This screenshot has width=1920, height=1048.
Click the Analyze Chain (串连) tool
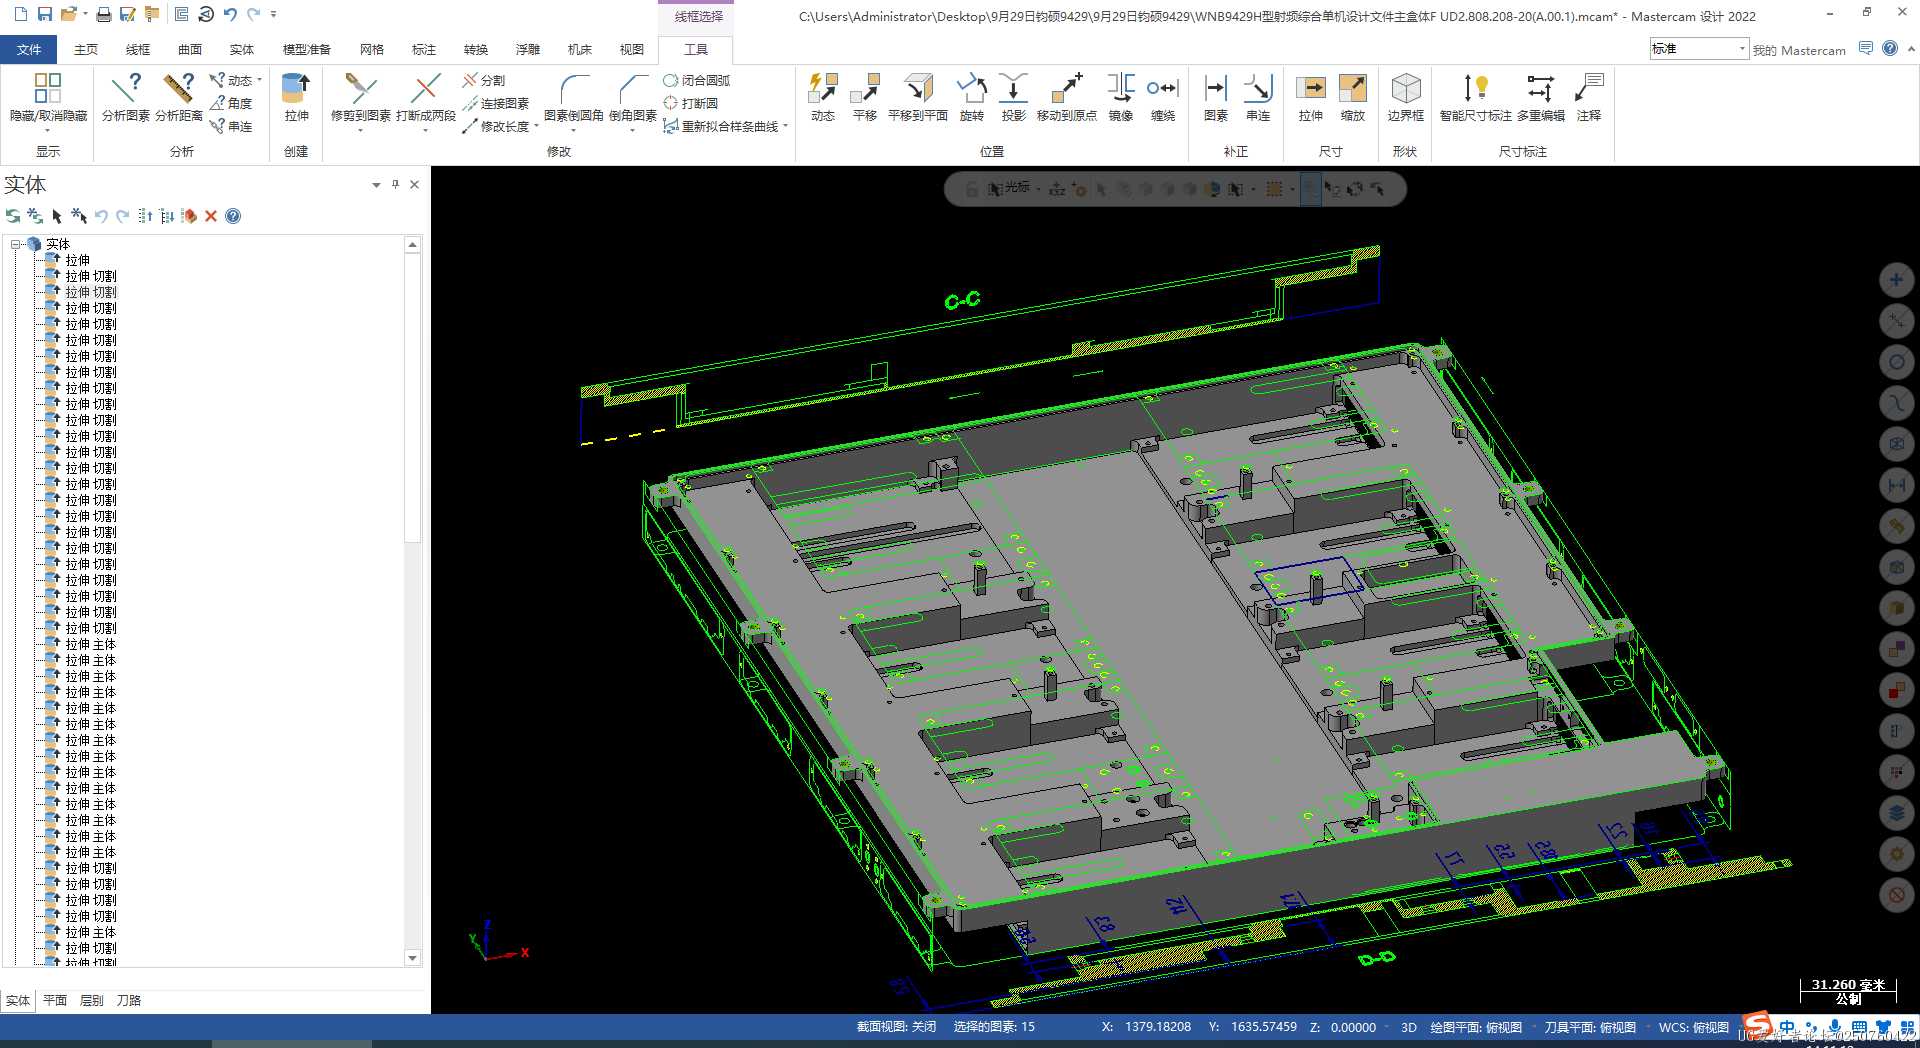point(231,126)
